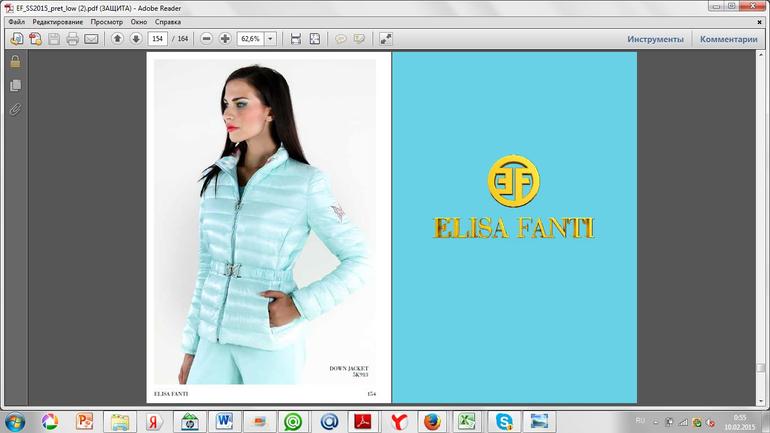
Task: Click the page number field showing 154
Action: tap(158, 39)
